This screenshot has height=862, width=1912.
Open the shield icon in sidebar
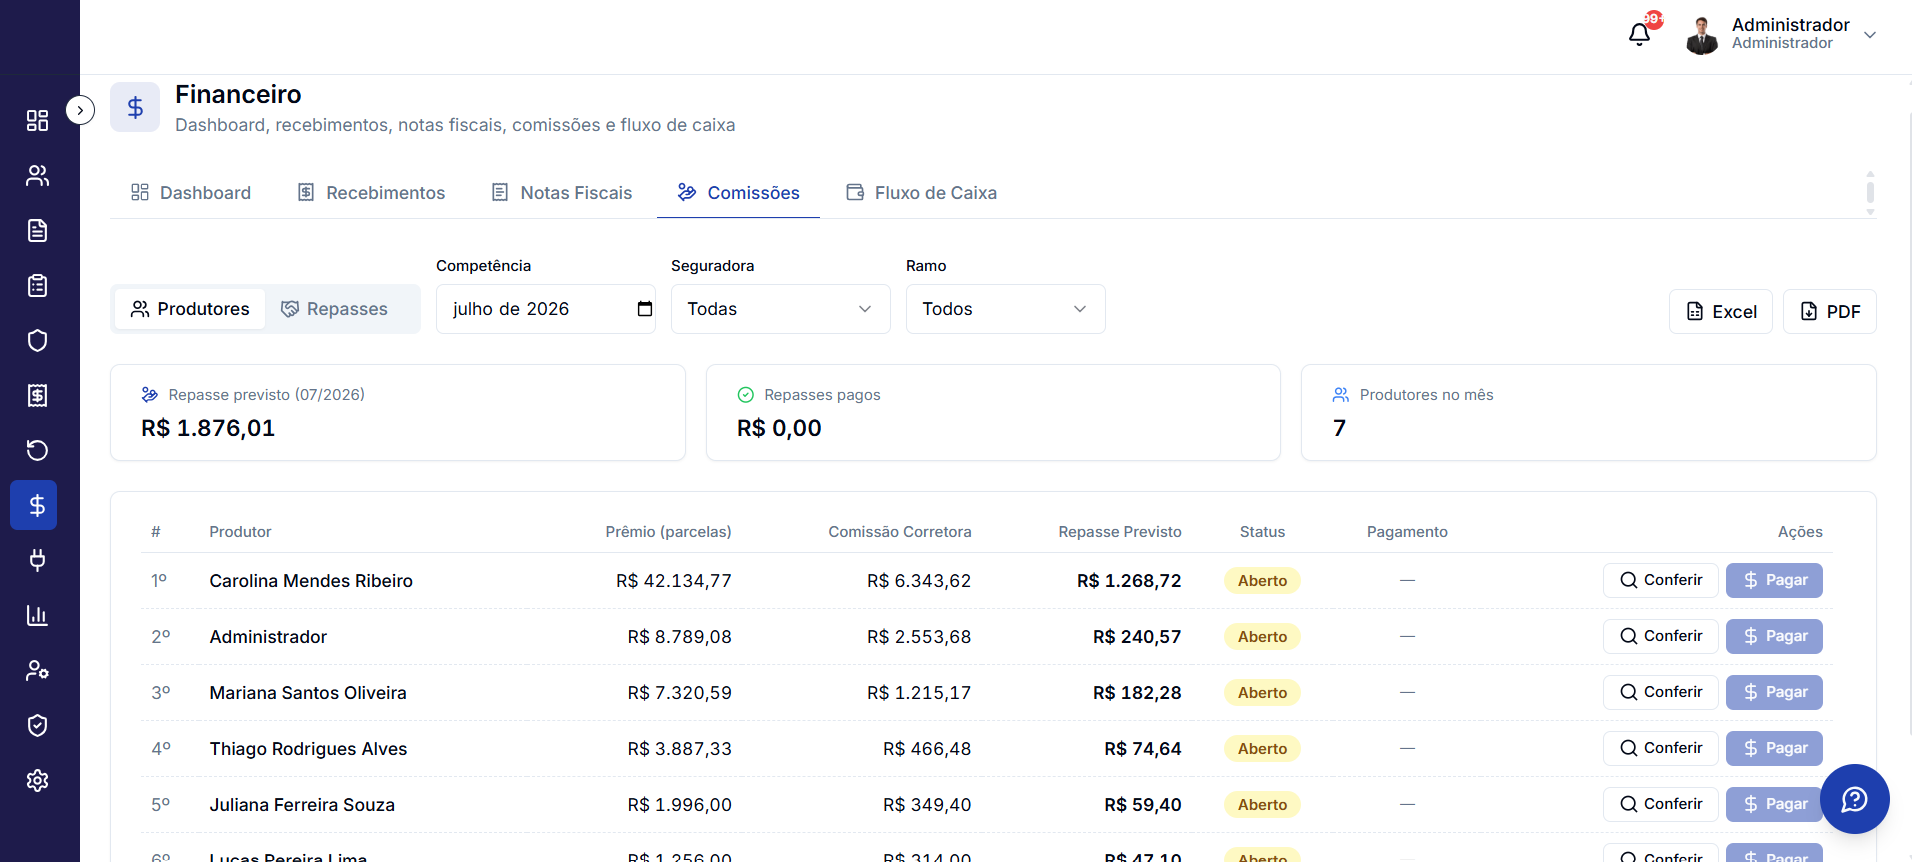pyautogui.click(x=37, y=341)
